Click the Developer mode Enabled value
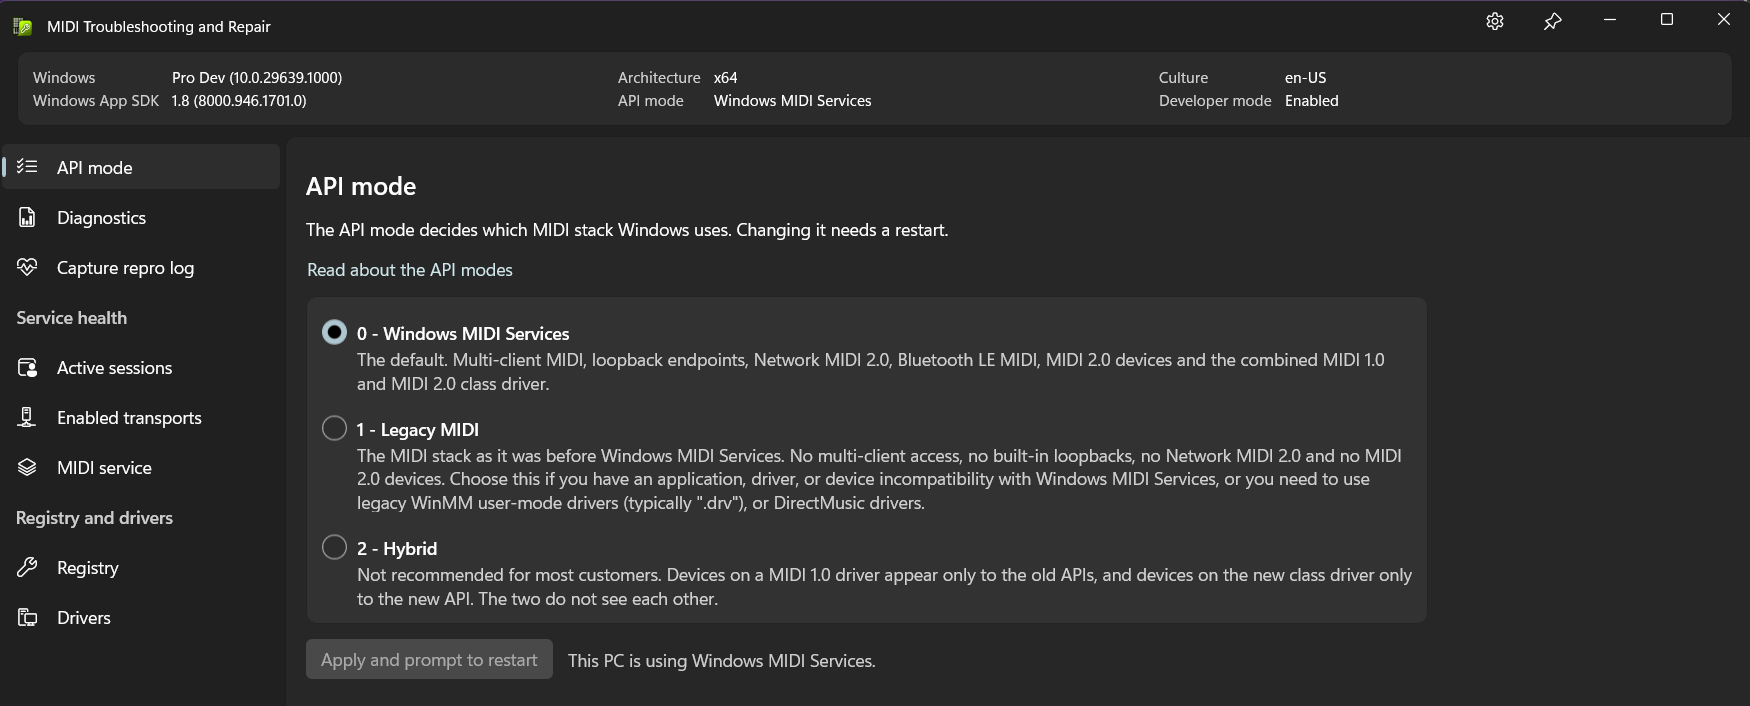 pyautogui.click(x=1312, y=101)
